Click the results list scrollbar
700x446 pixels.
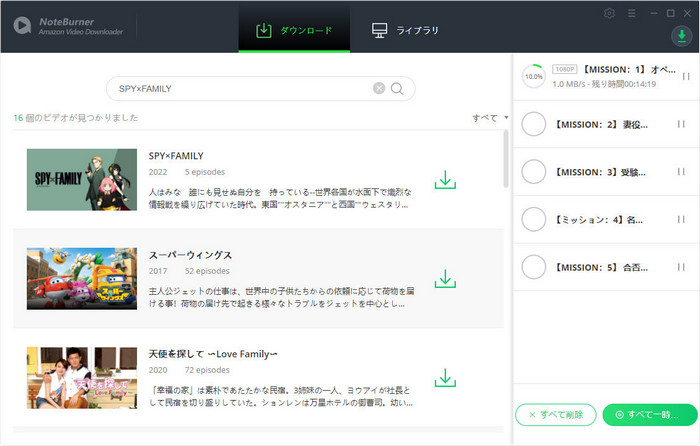506,159
